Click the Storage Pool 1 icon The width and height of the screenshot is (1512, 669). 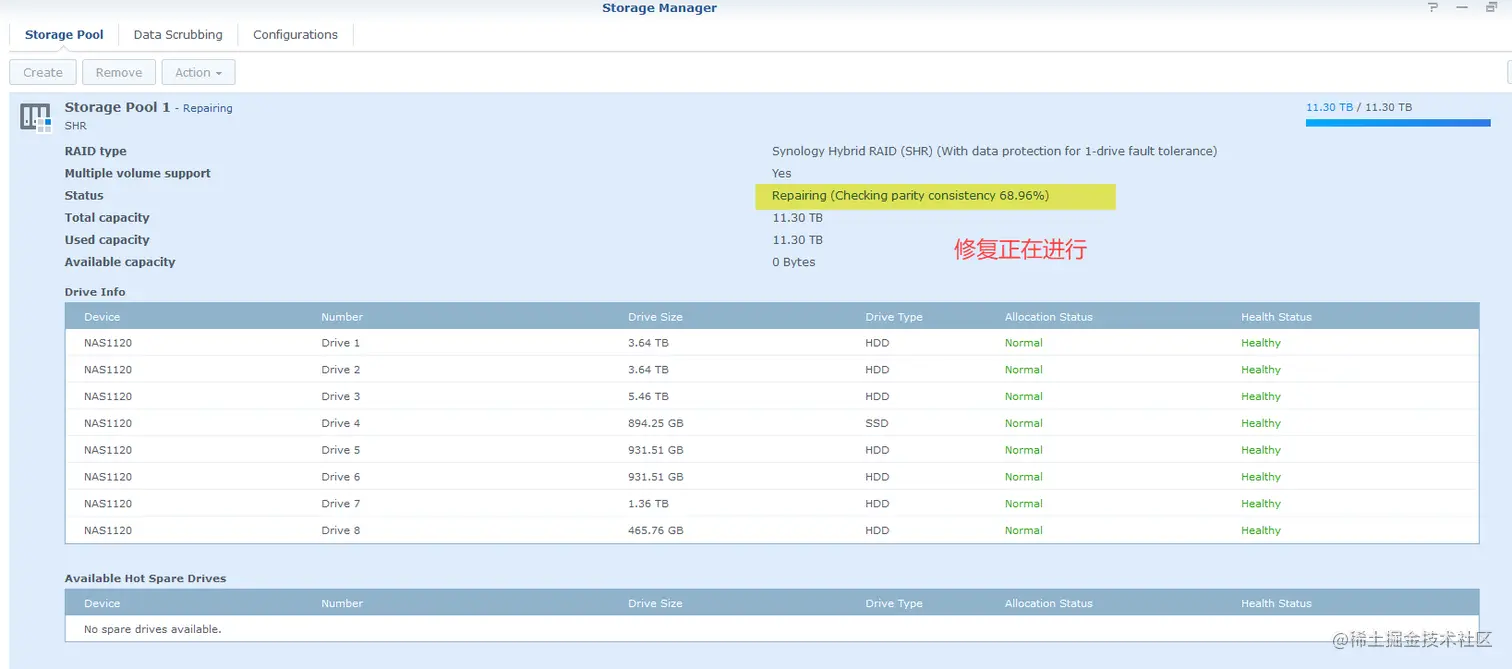point(36,117)
